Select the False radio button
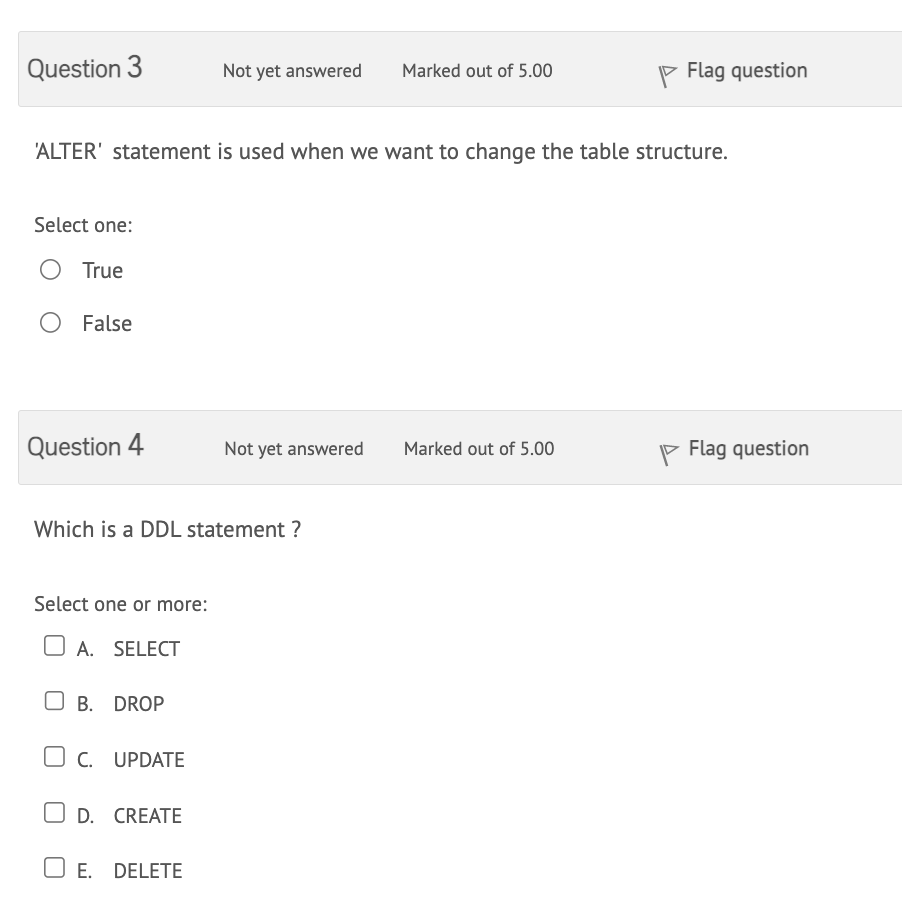Screen dimensions: 902x910 click(x=50, y=323)
